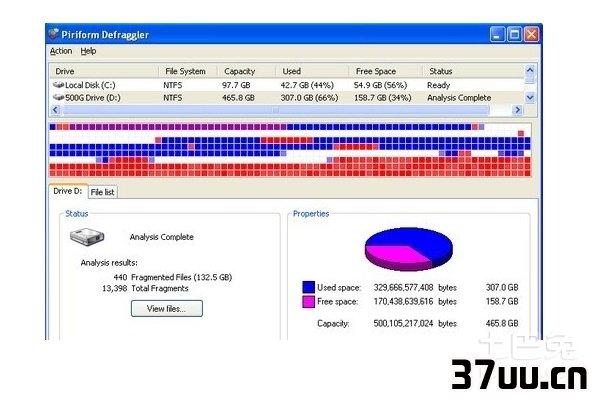The image size is (600, 400).
Task: Click the horizontal scrollbar thumb in drive list
Action: 276,110
